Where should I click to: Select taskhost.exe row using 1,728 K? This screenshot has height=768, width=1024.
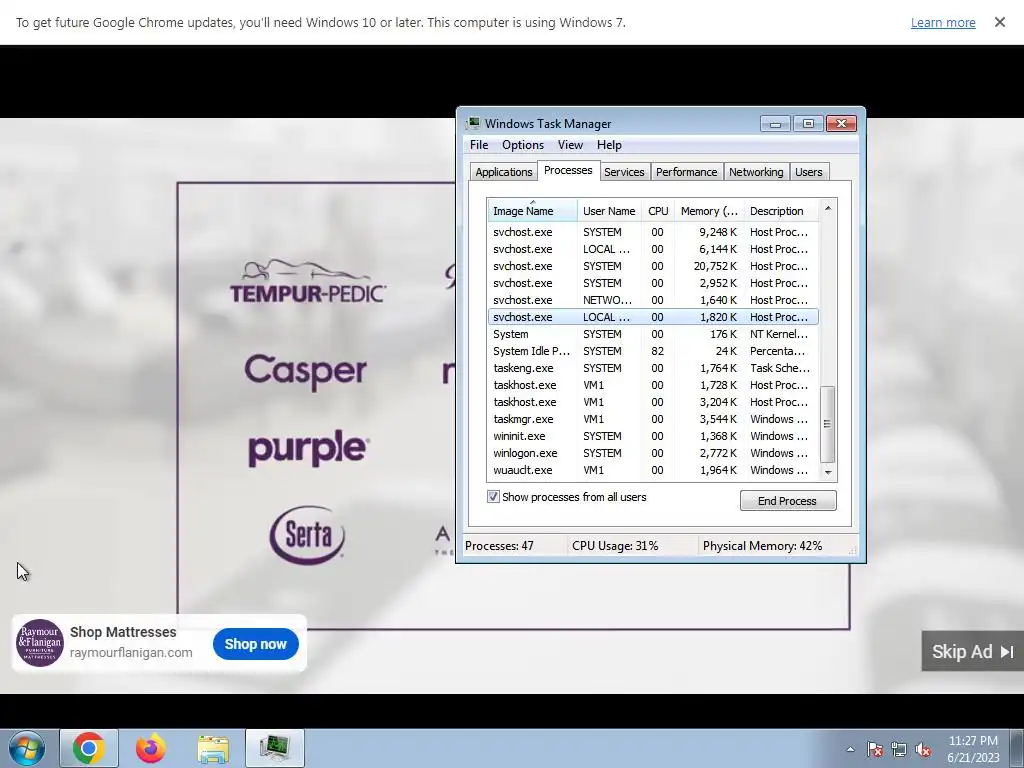(653, 385)
